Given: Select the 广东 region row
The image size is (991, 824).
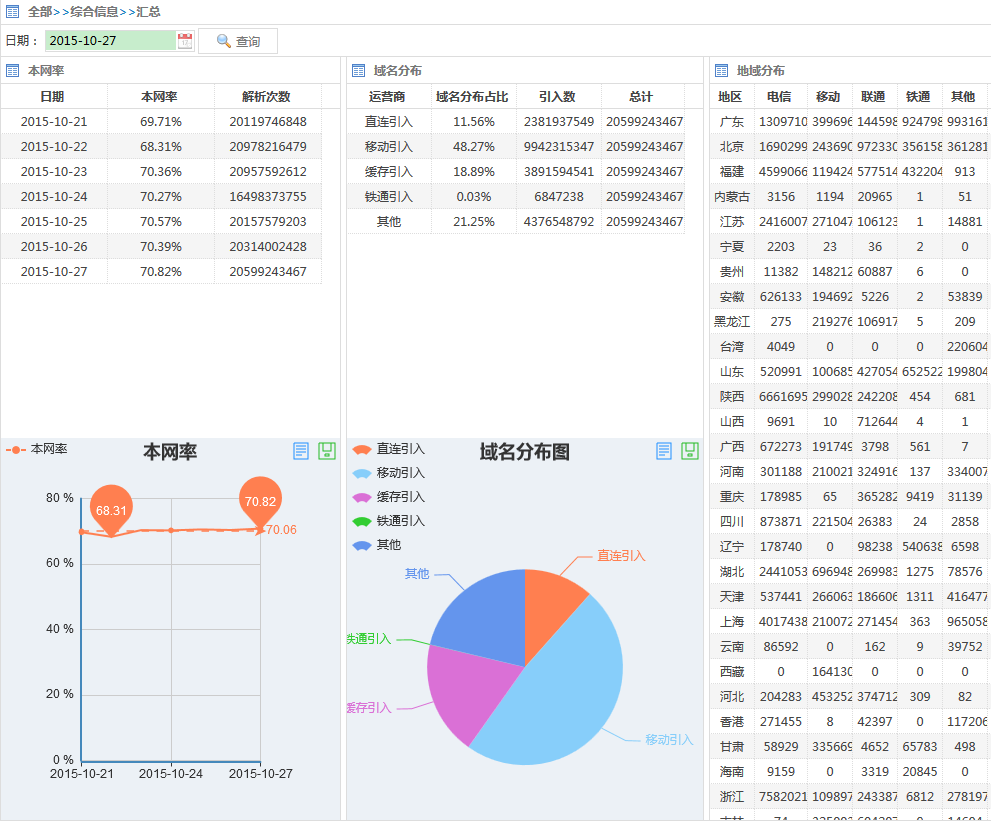Looking at the screenshot, I should (x=849, y=121).
